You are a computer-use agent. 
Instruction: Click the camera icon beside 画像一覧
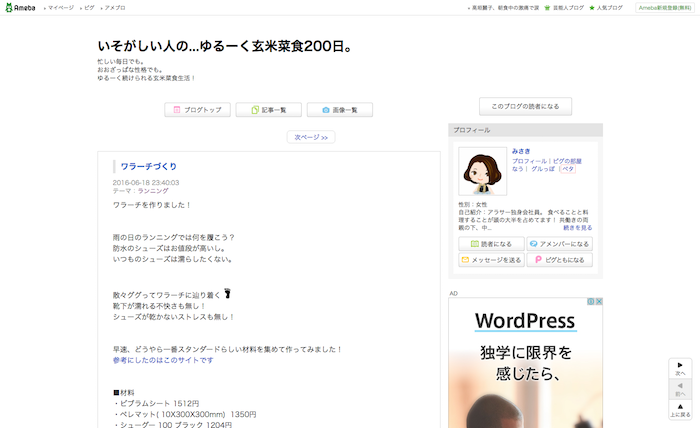[326, 110]
